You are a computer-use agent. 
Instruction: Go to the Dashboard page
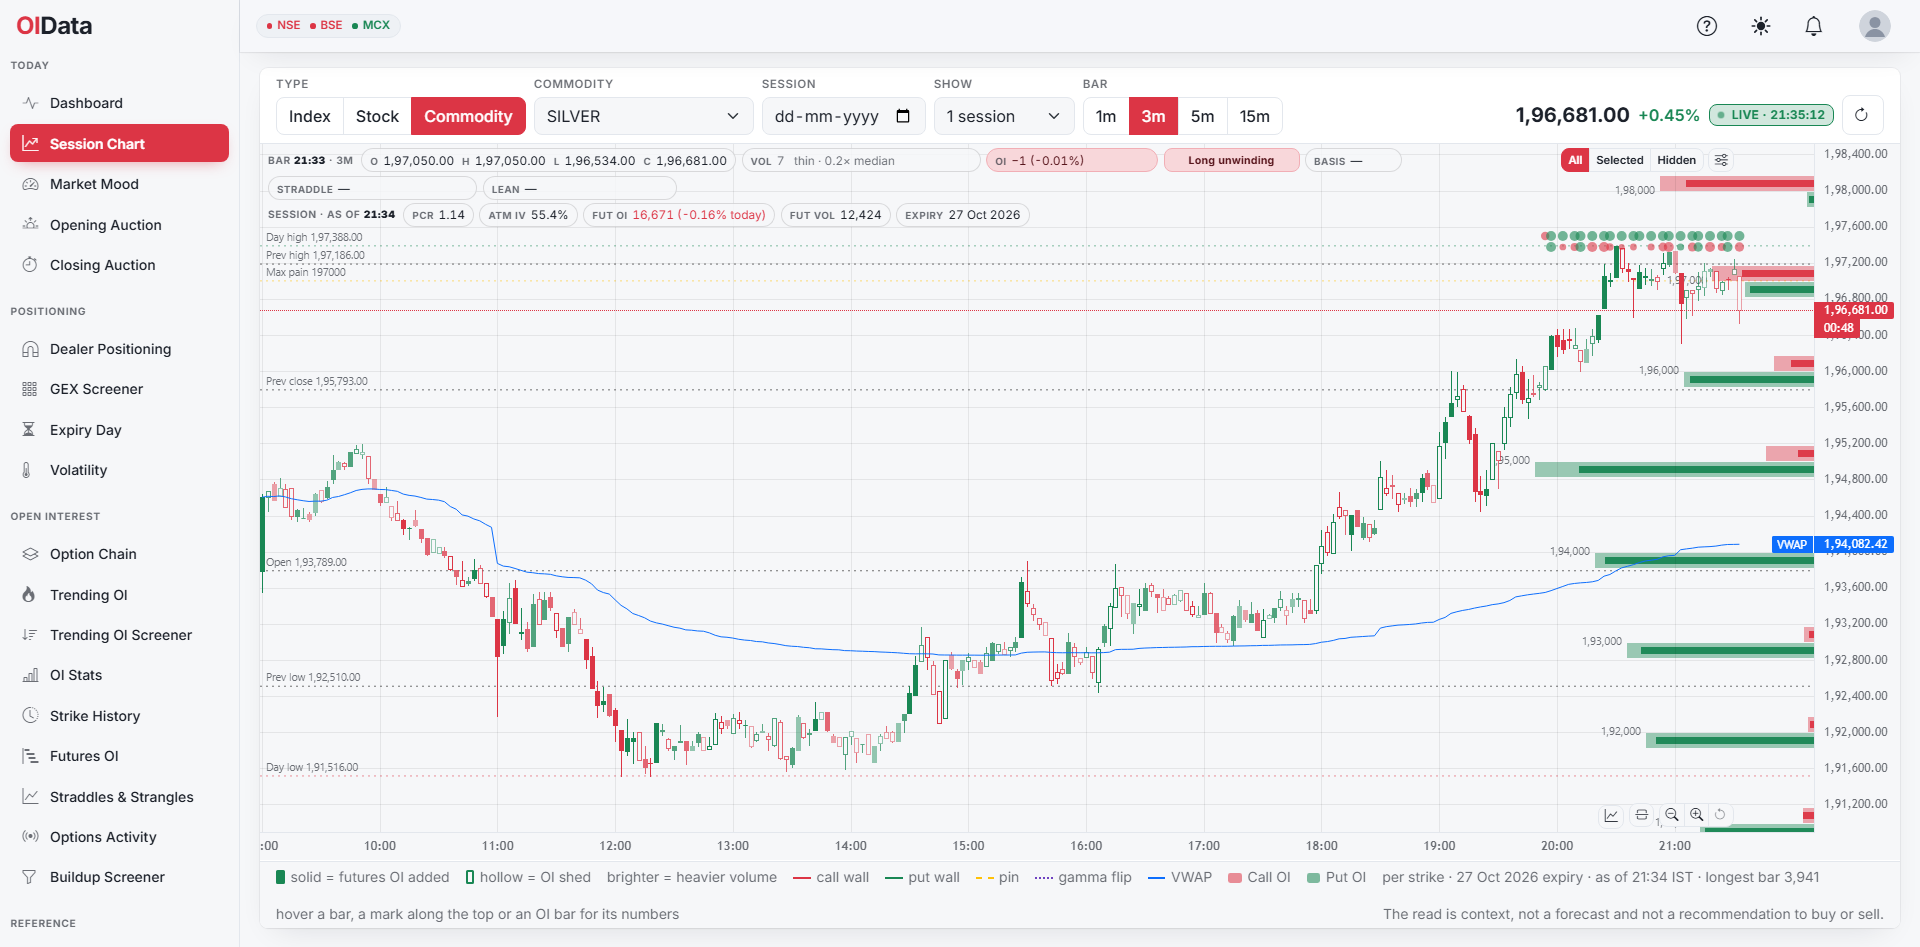point(119,103)
